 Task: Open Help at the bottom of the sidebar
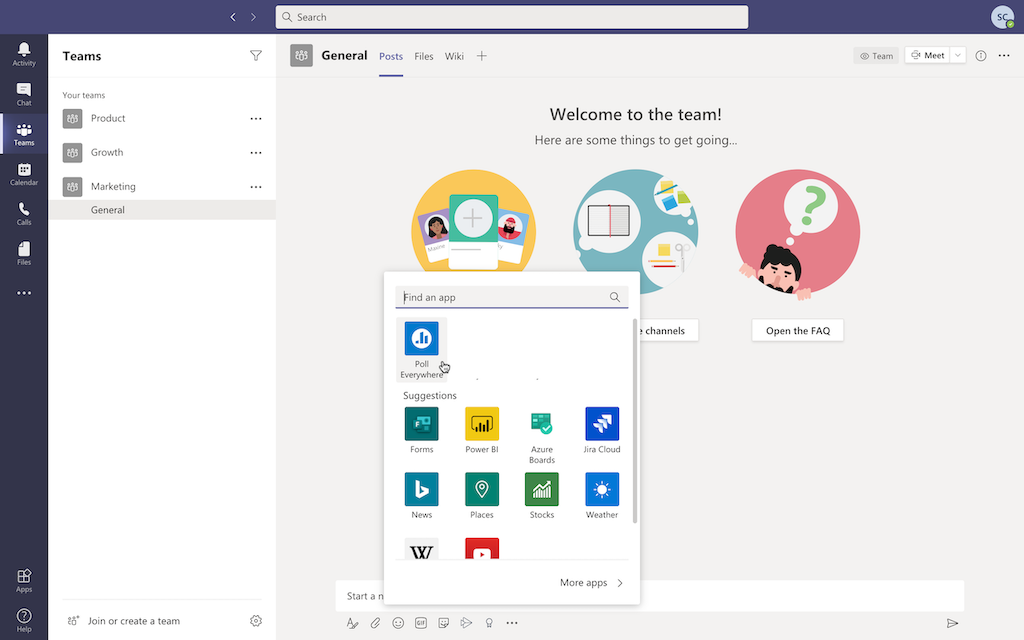[x=24, y=620]
